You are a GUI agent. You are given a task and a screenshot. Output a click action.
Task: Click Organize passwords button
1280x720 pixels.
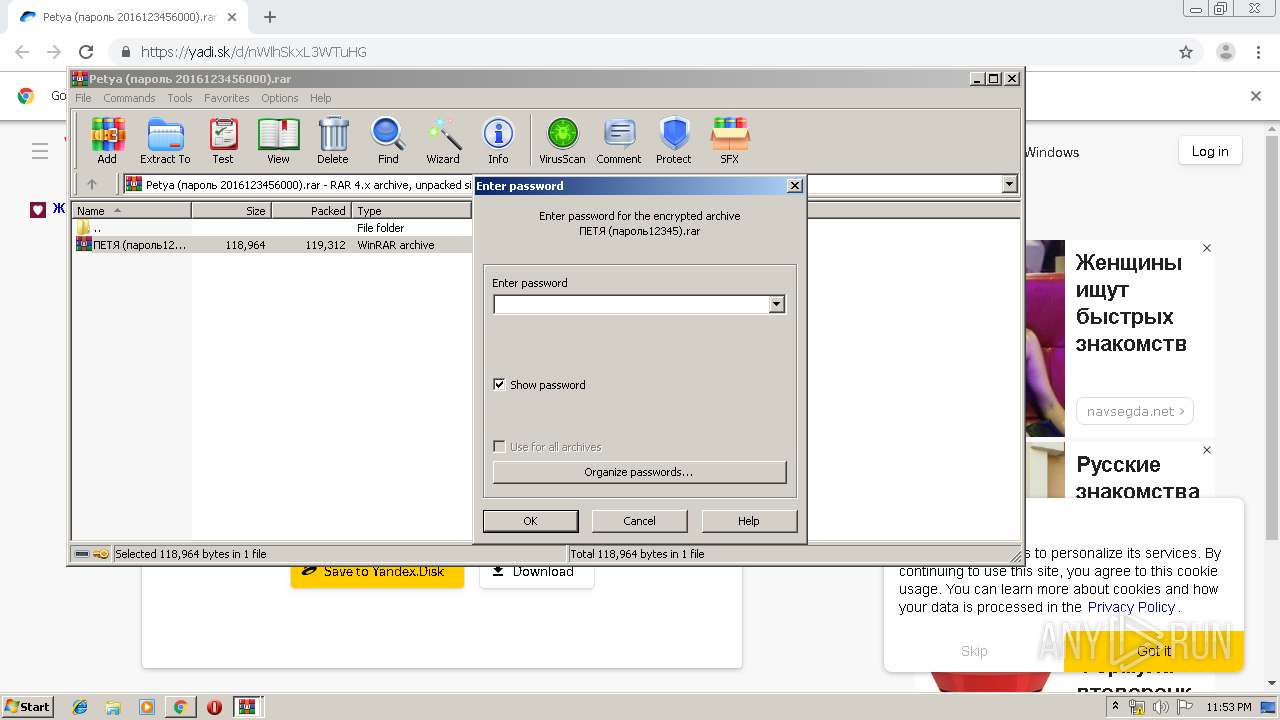click(639, 472)
